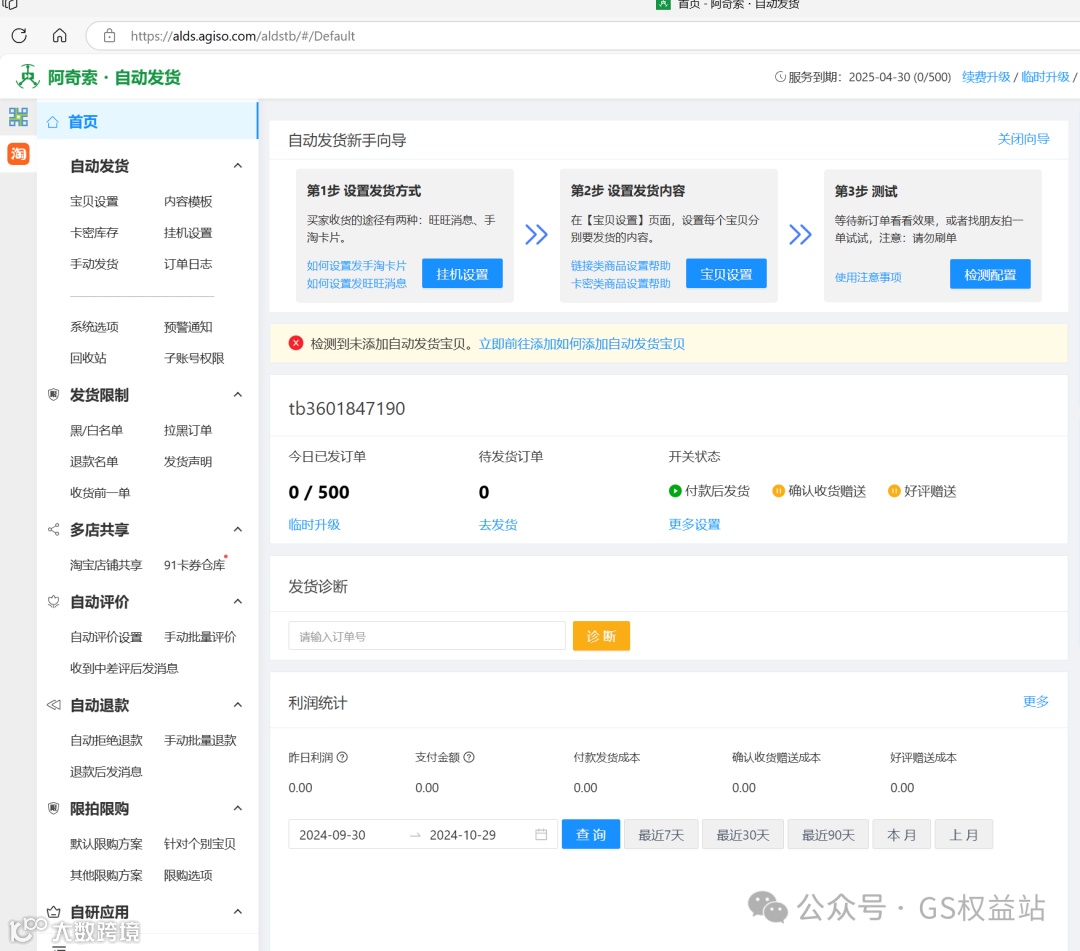Open 黑/白名单 menu item
1080x951 pixels.
click(96, 430)
